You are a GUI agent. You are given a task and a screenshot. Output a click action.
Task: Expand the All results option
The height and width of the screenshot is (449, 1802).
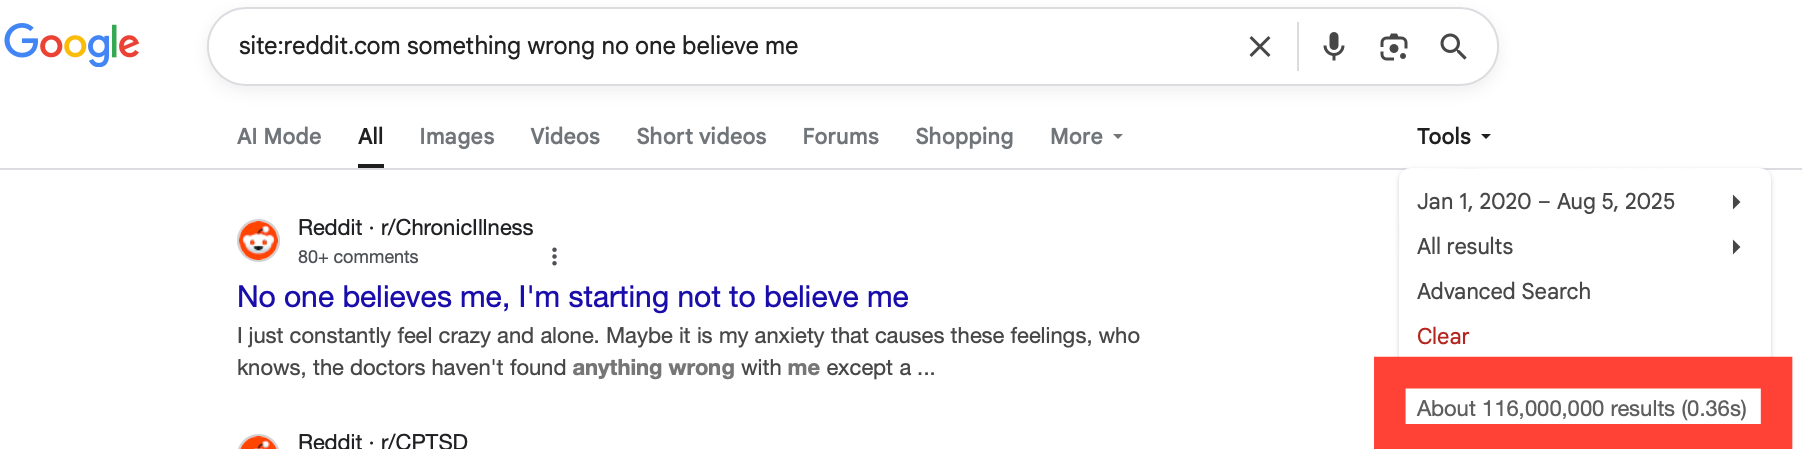pos(1580,246)
